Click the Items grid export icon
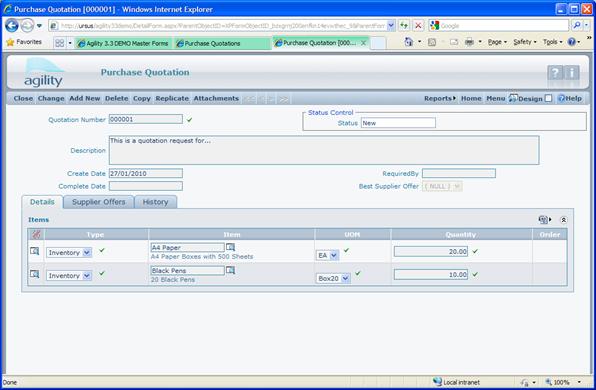This screenshot has width=596, height=390. click(x=544, y=219)
